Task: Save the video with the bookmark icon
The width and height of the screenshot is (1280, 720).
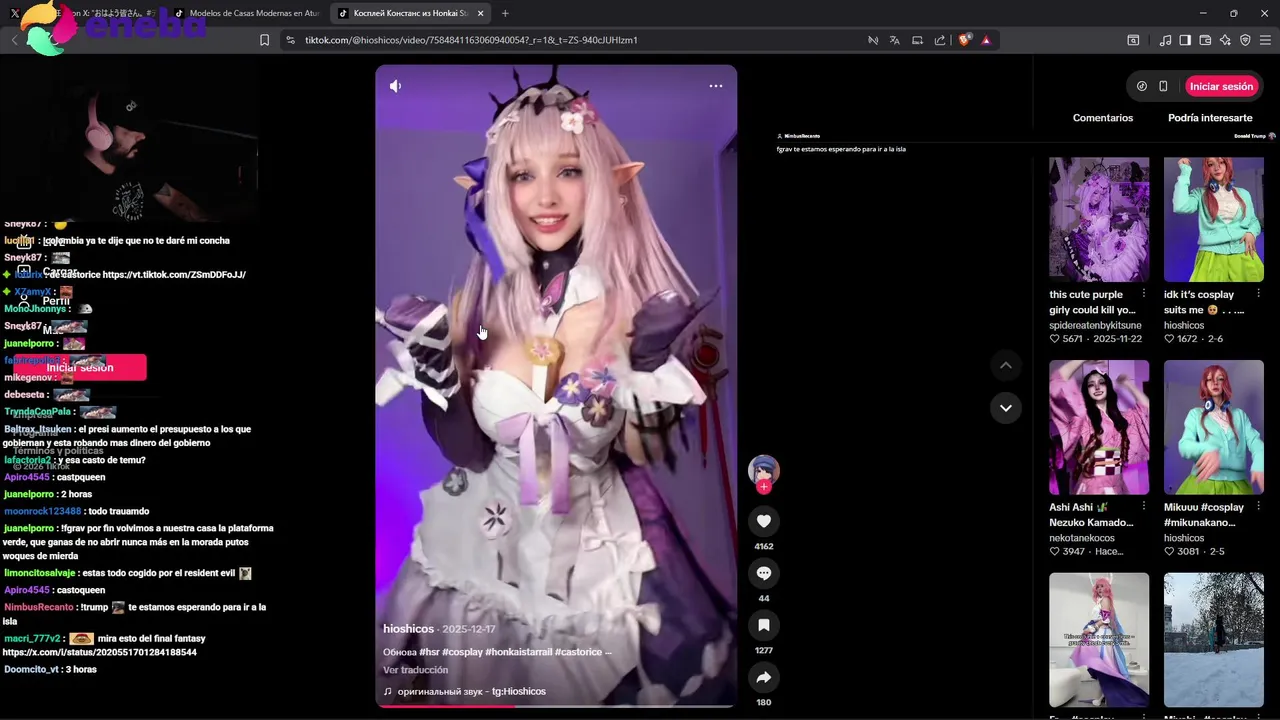Action: [x=764, y=625]
